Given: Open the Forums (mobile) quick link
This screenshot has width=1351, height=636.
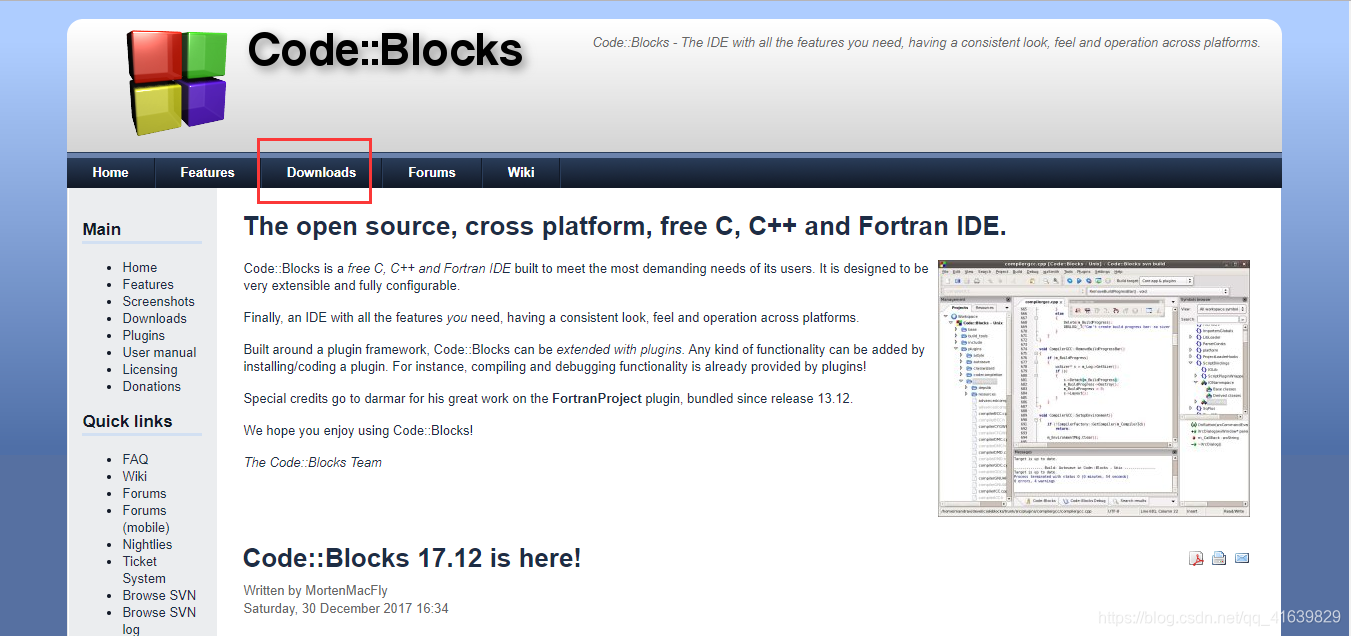Looking at the screenshot, I should pyautogui.click(x=146, y=519).
